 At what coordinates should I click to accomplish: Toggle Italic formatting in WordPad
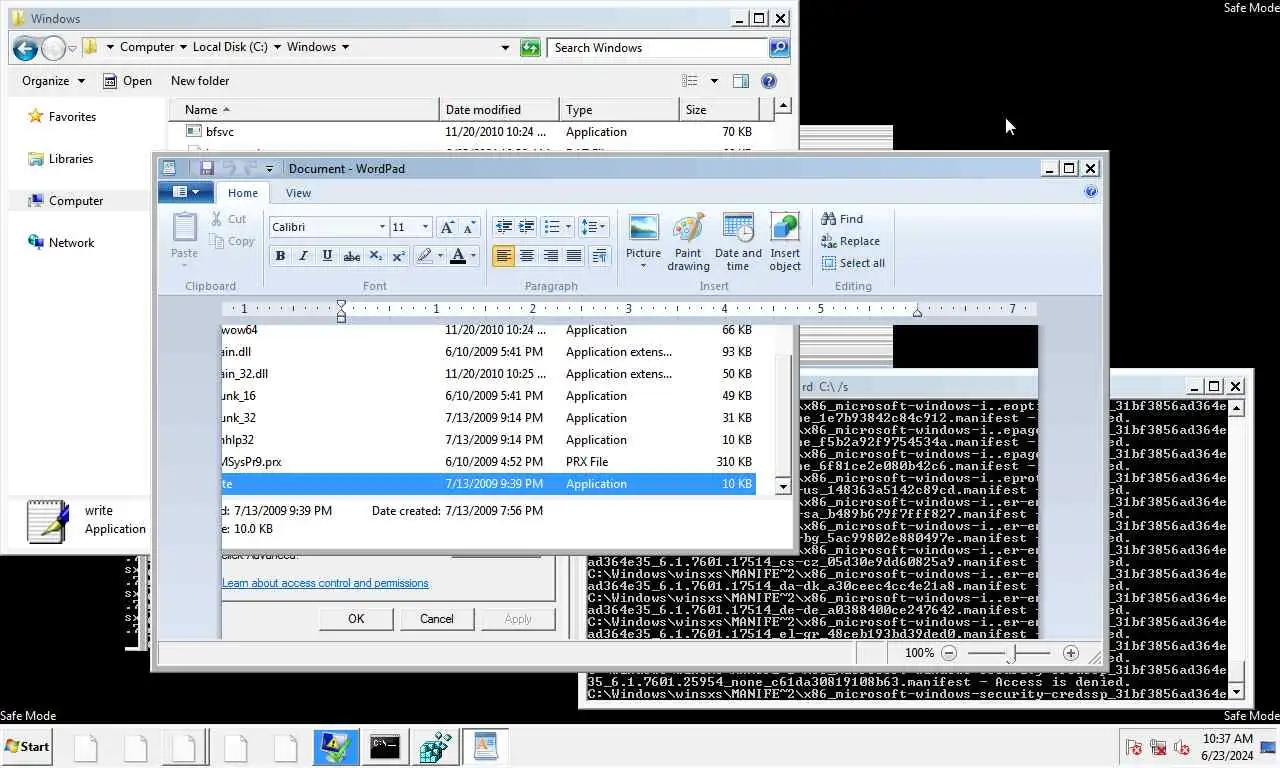[x=303, y=256]
